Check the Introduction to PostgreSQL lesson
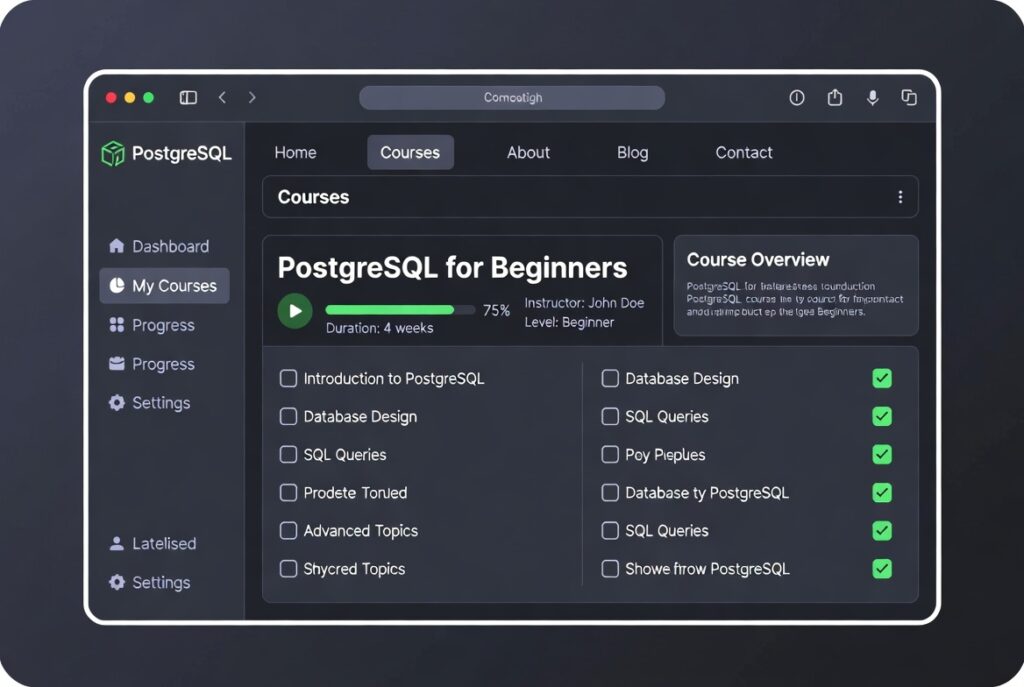The height and width of the screenshot is (687, 1024). coord(288,379)
